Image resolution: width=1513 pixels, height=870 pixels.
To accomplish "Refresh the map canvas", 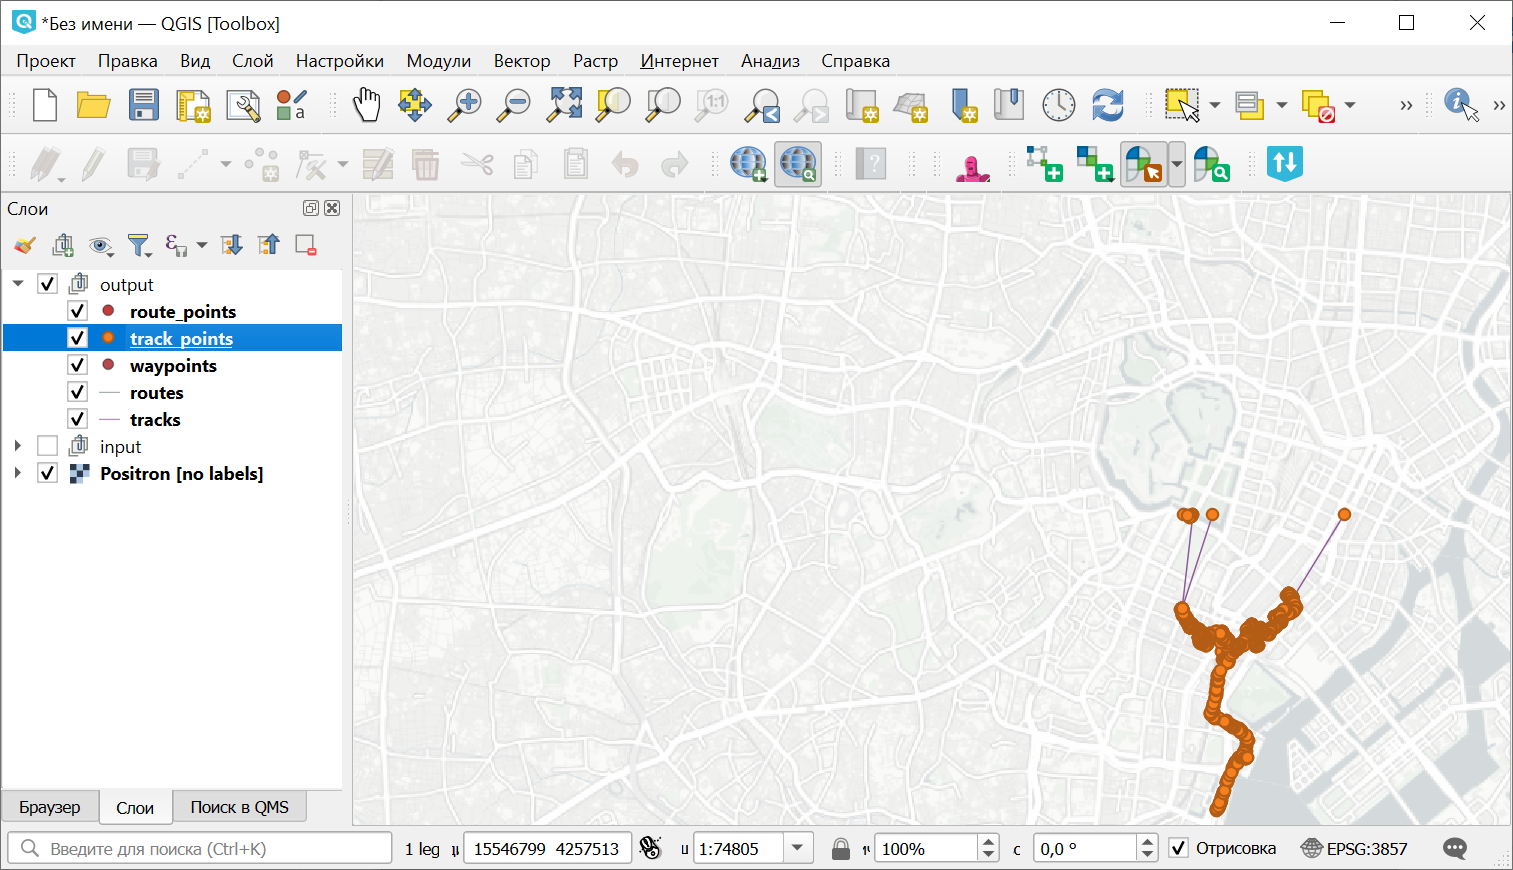I will (x=1108, y=105).
